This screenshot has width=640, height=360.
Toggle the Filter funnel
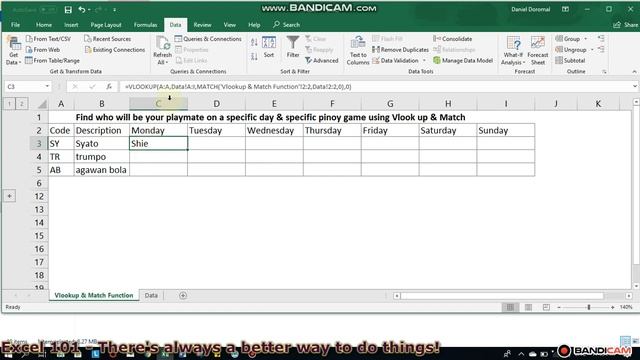(x=293, y=47)
